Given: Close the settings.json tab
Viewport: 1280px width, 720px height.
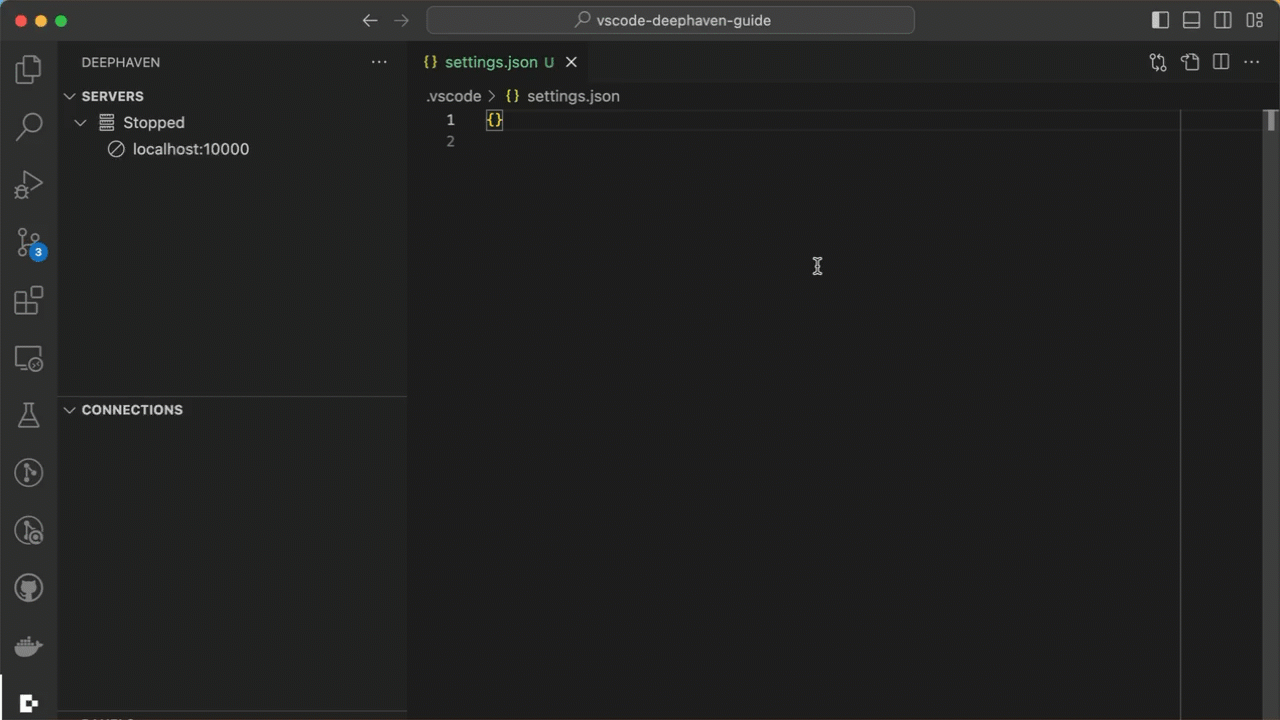Looking at the screenshot, I should point(572,62).
